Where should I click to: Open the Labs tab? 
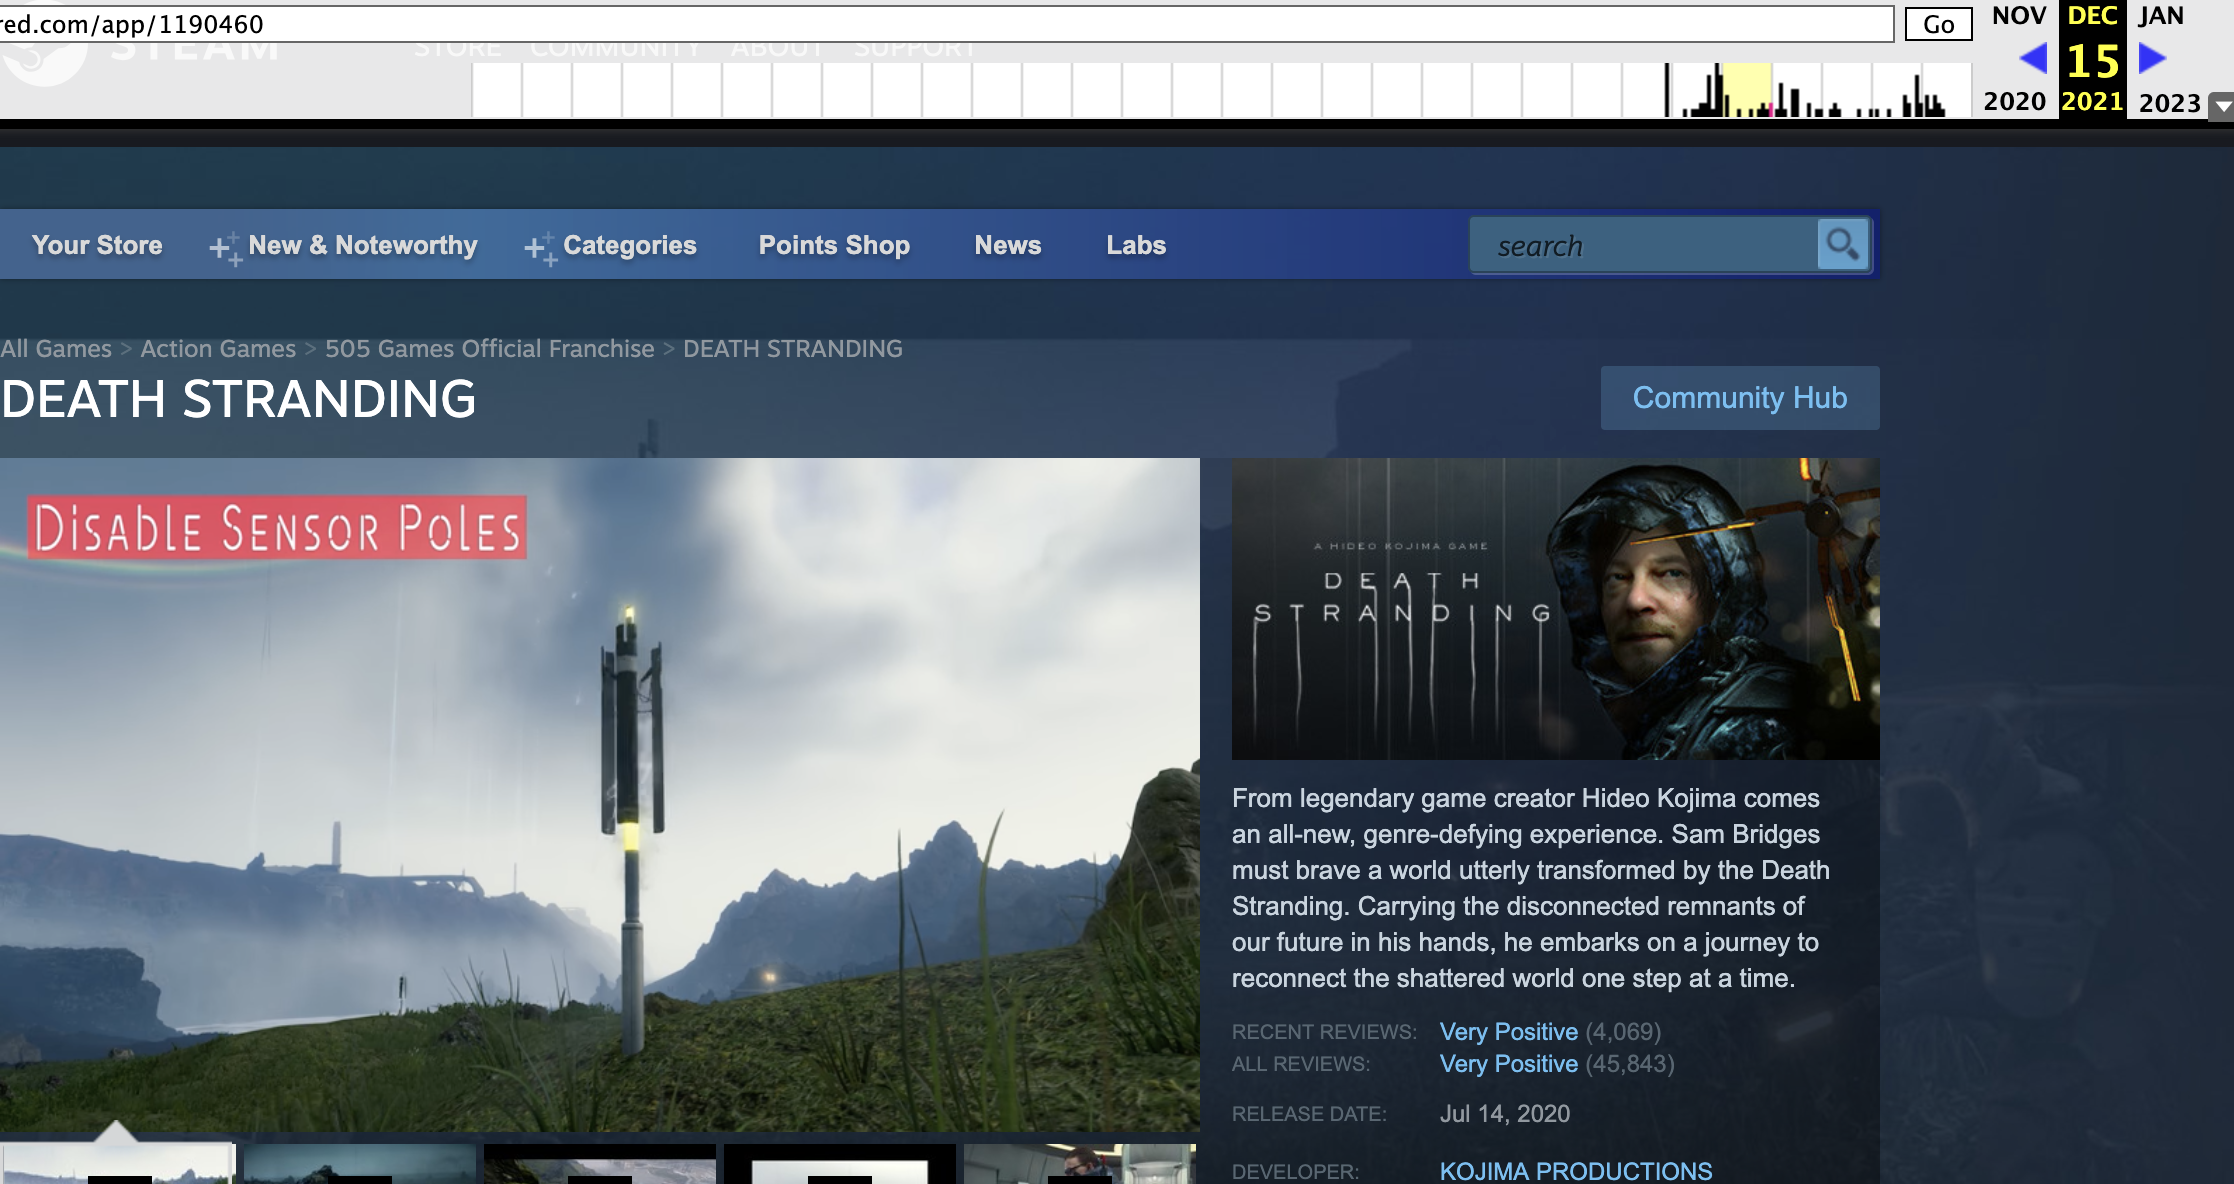pos(1136,245)
